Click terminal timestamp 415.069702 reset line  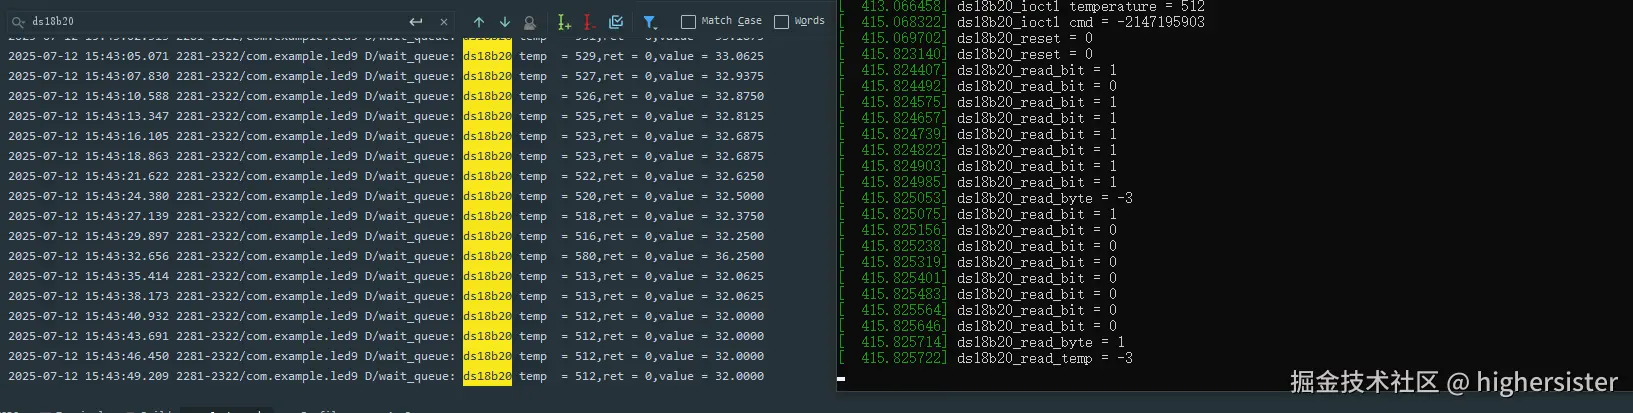point(903,38)
